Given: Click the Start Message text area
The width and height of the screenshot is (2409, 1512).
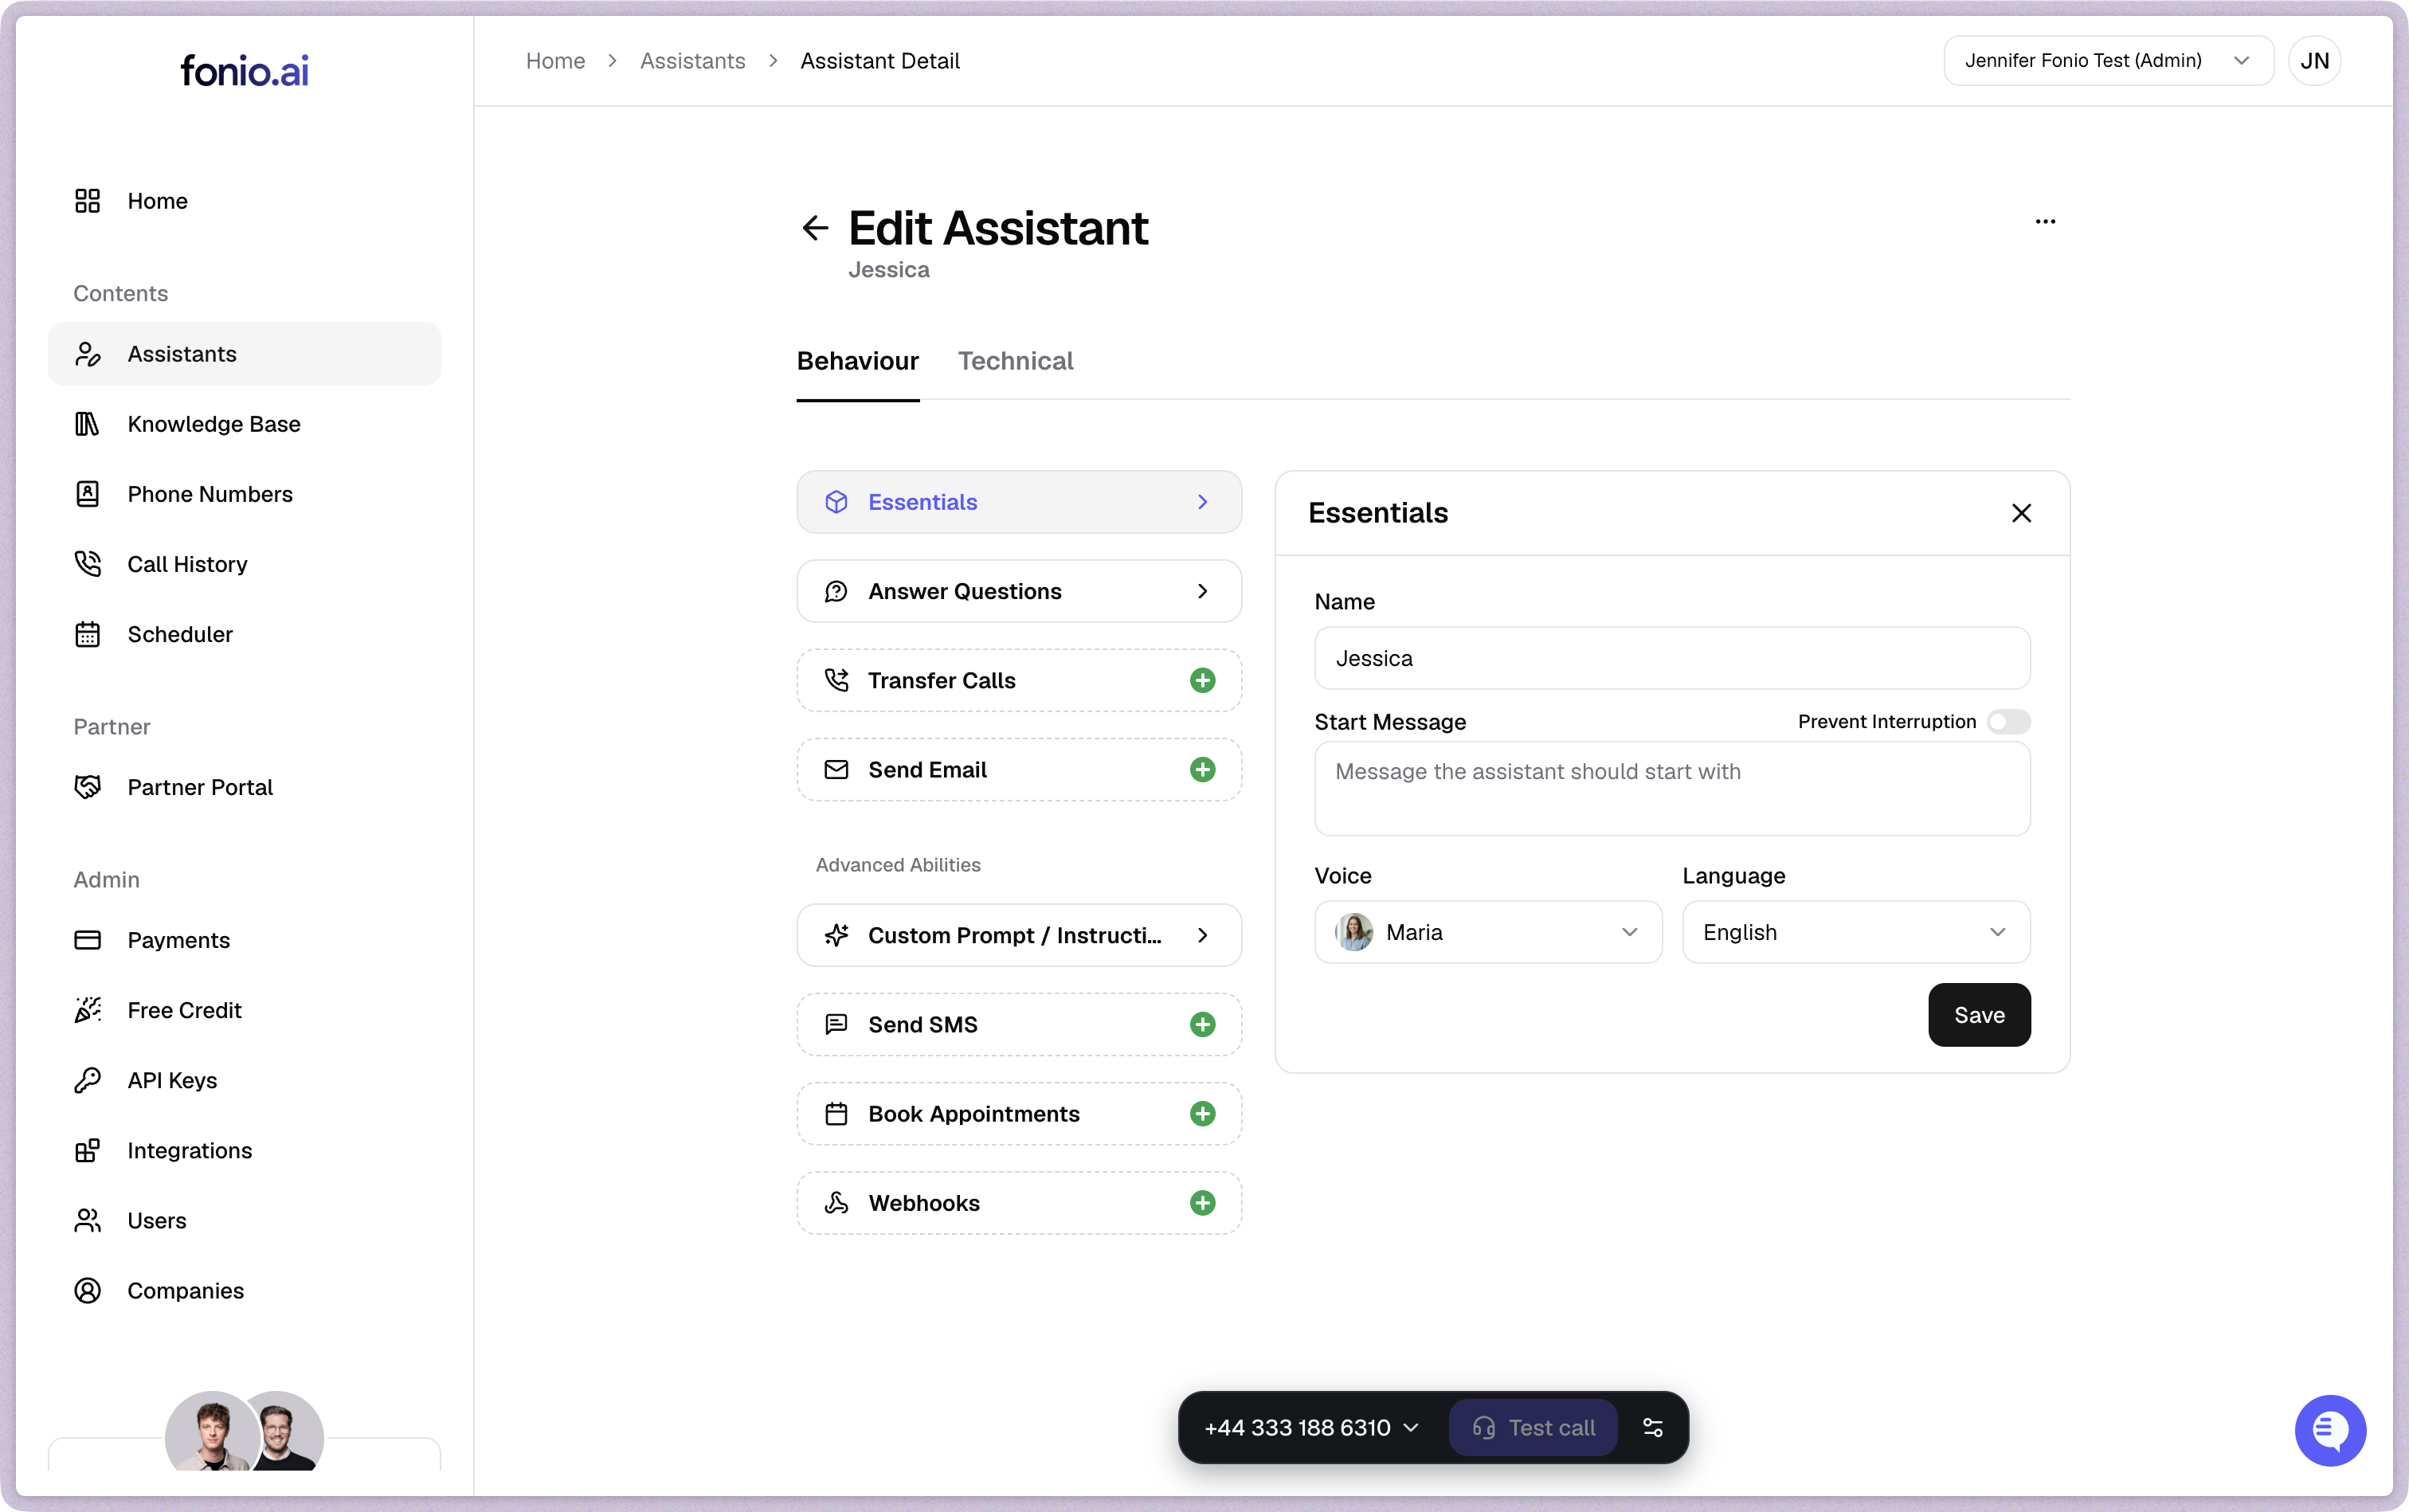Looking at the screenshot, I should [1671, 789].
